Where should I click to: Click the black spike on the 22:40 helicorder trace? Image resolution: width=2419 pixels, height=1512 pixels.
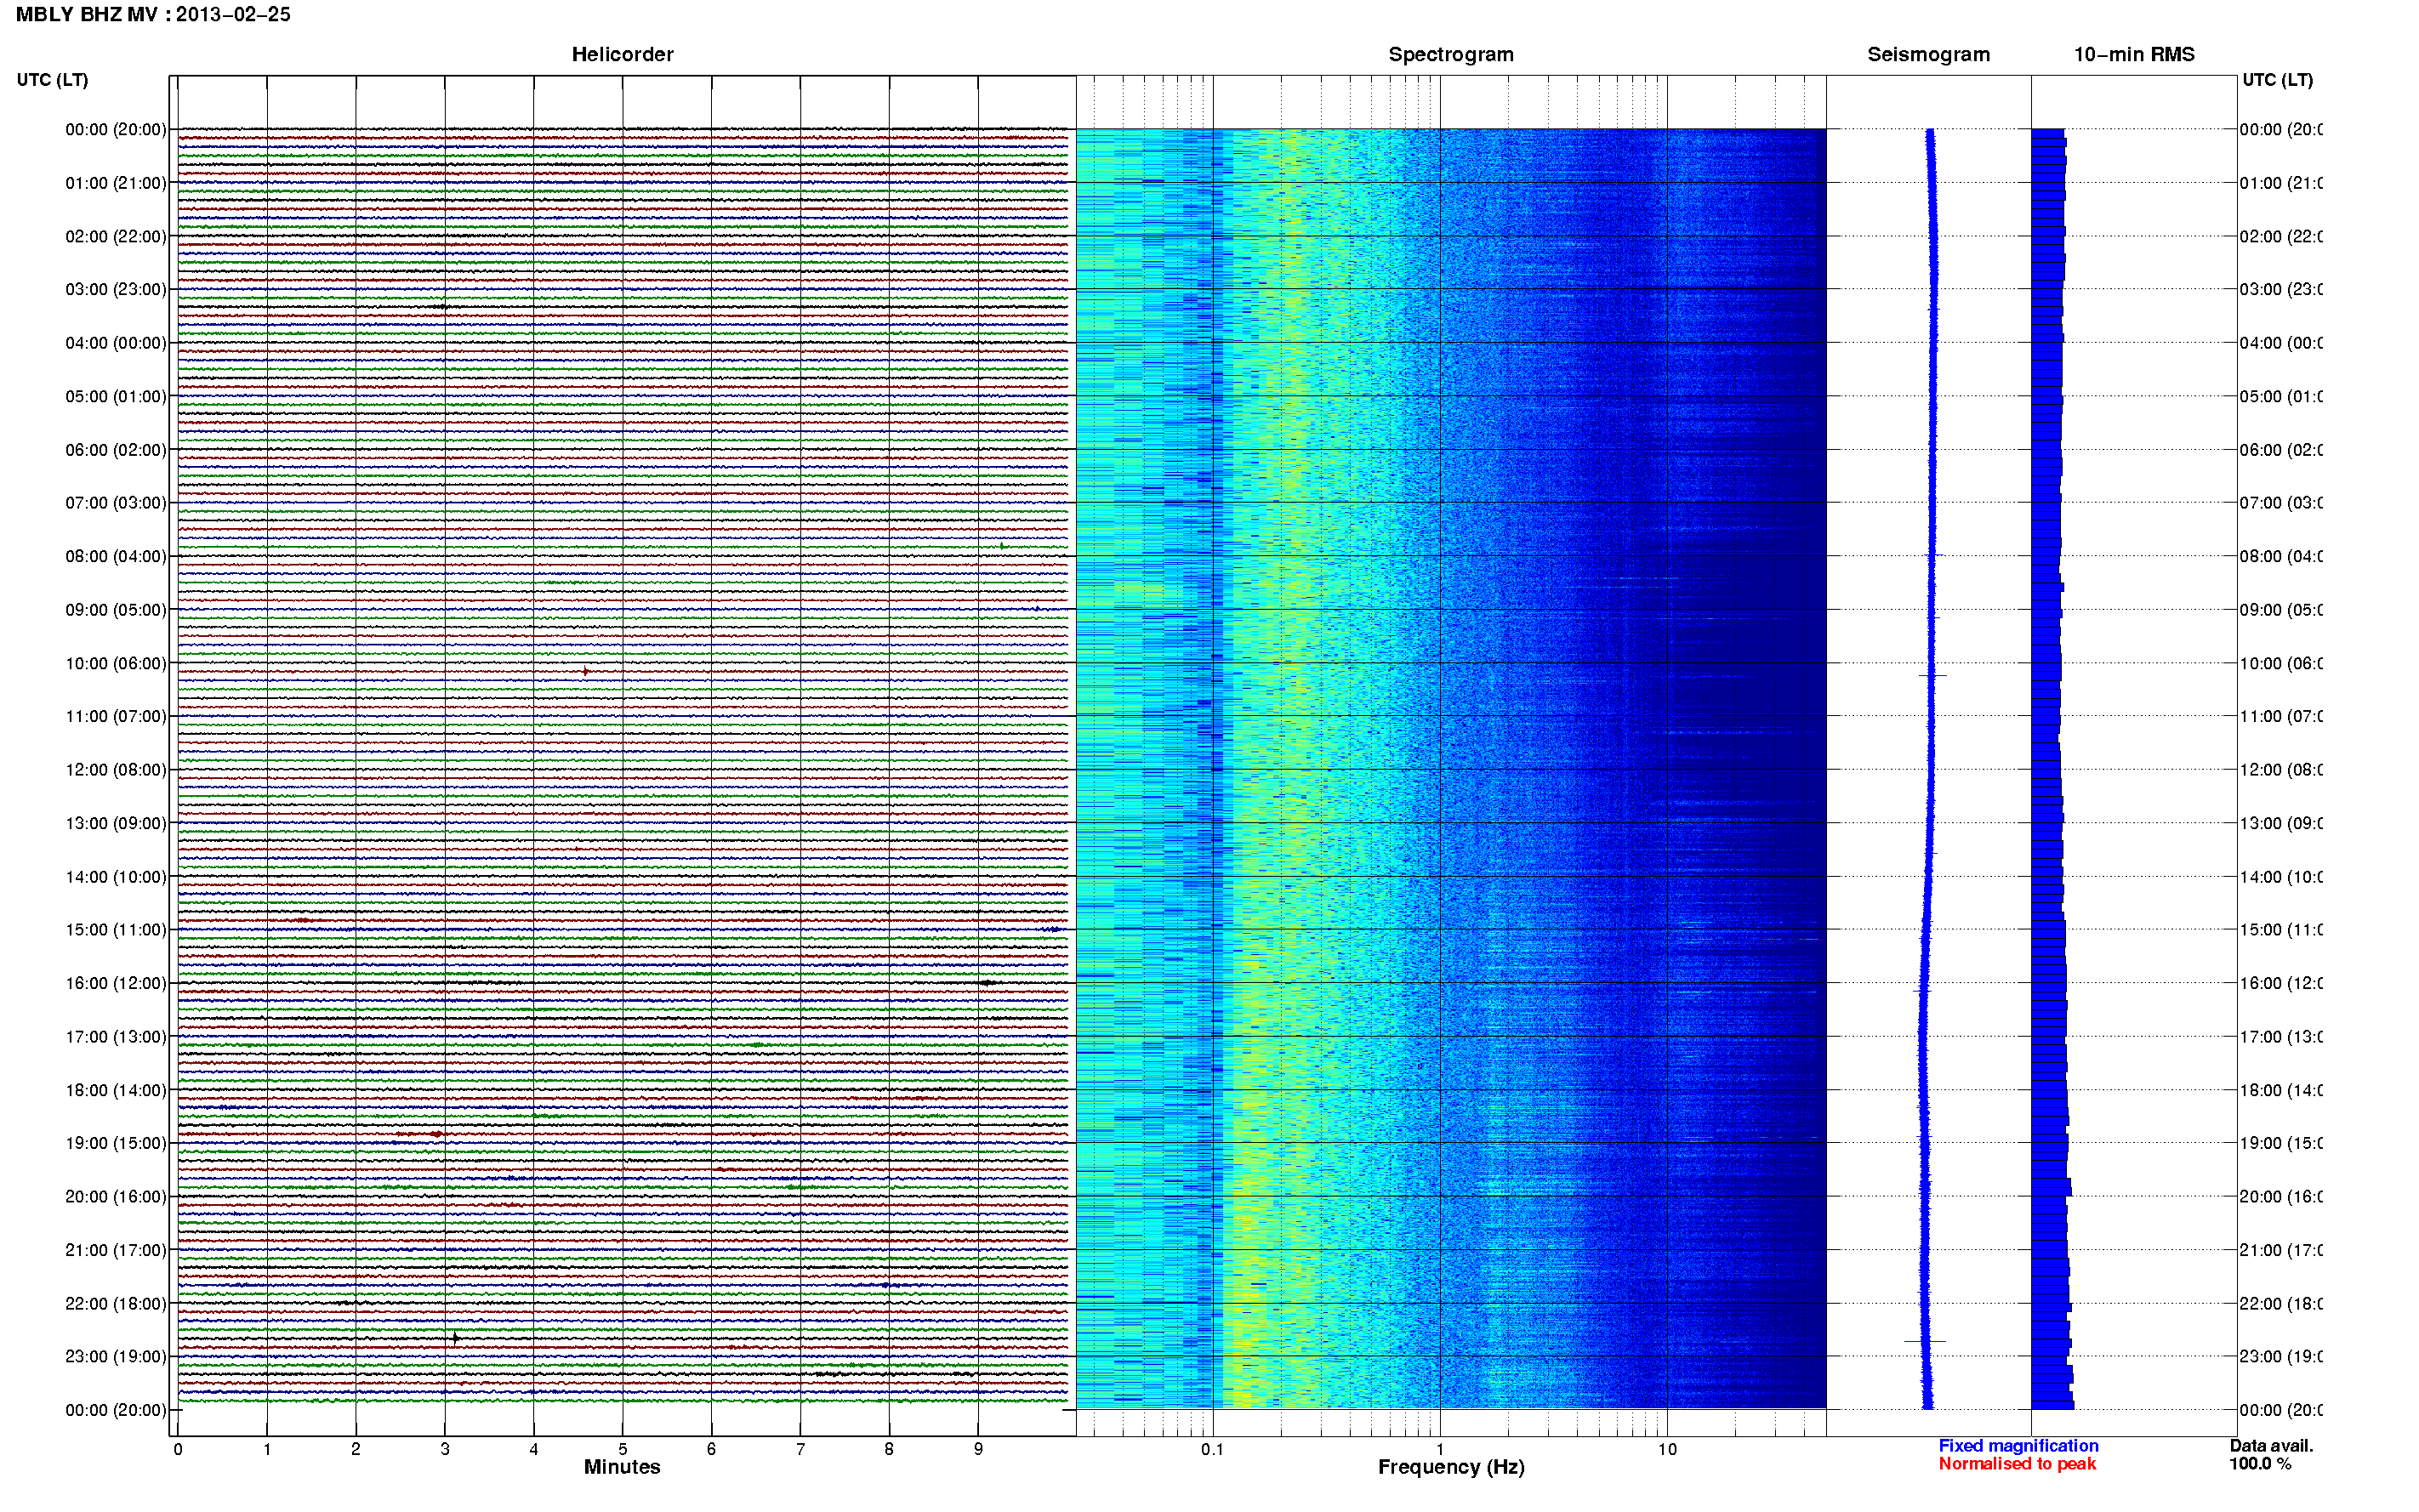[x=455, y=1338]
